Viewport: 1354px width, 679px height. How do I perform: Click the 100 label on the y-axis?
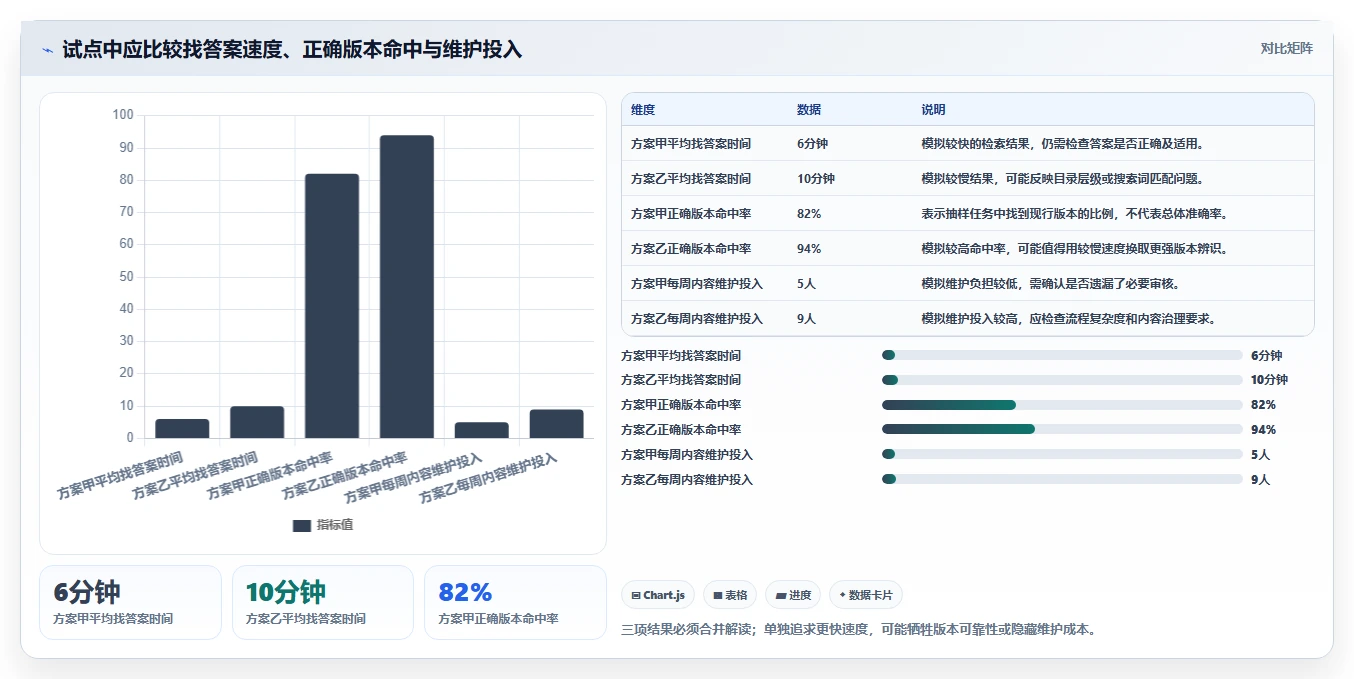pyautogui.click(x=123, y=115)
